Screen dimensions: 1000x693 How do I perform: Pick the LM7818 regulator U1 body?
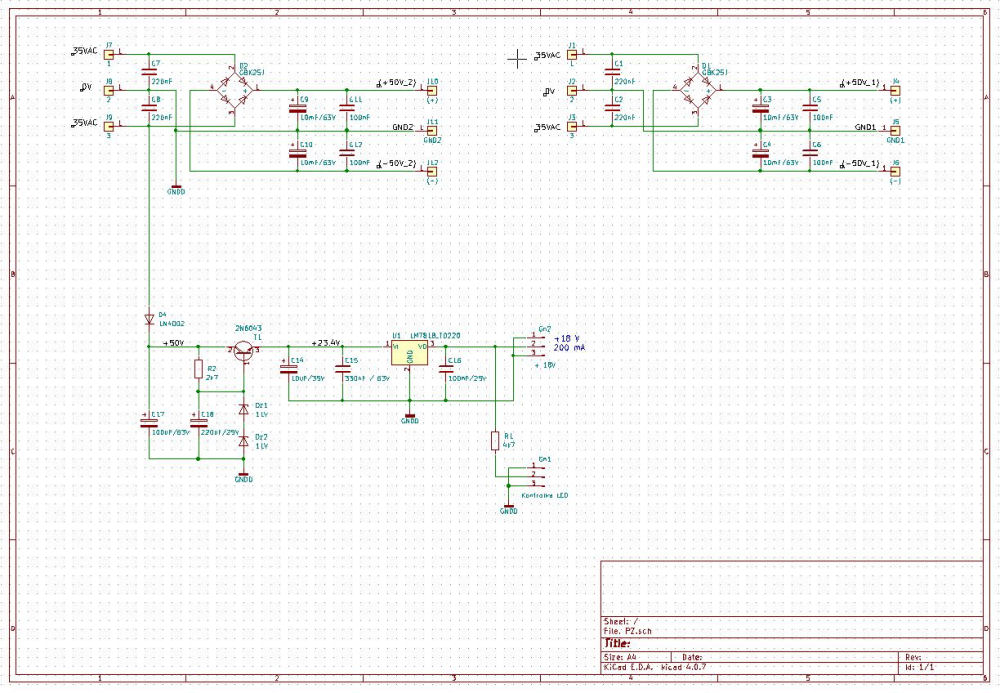[409, 353]
